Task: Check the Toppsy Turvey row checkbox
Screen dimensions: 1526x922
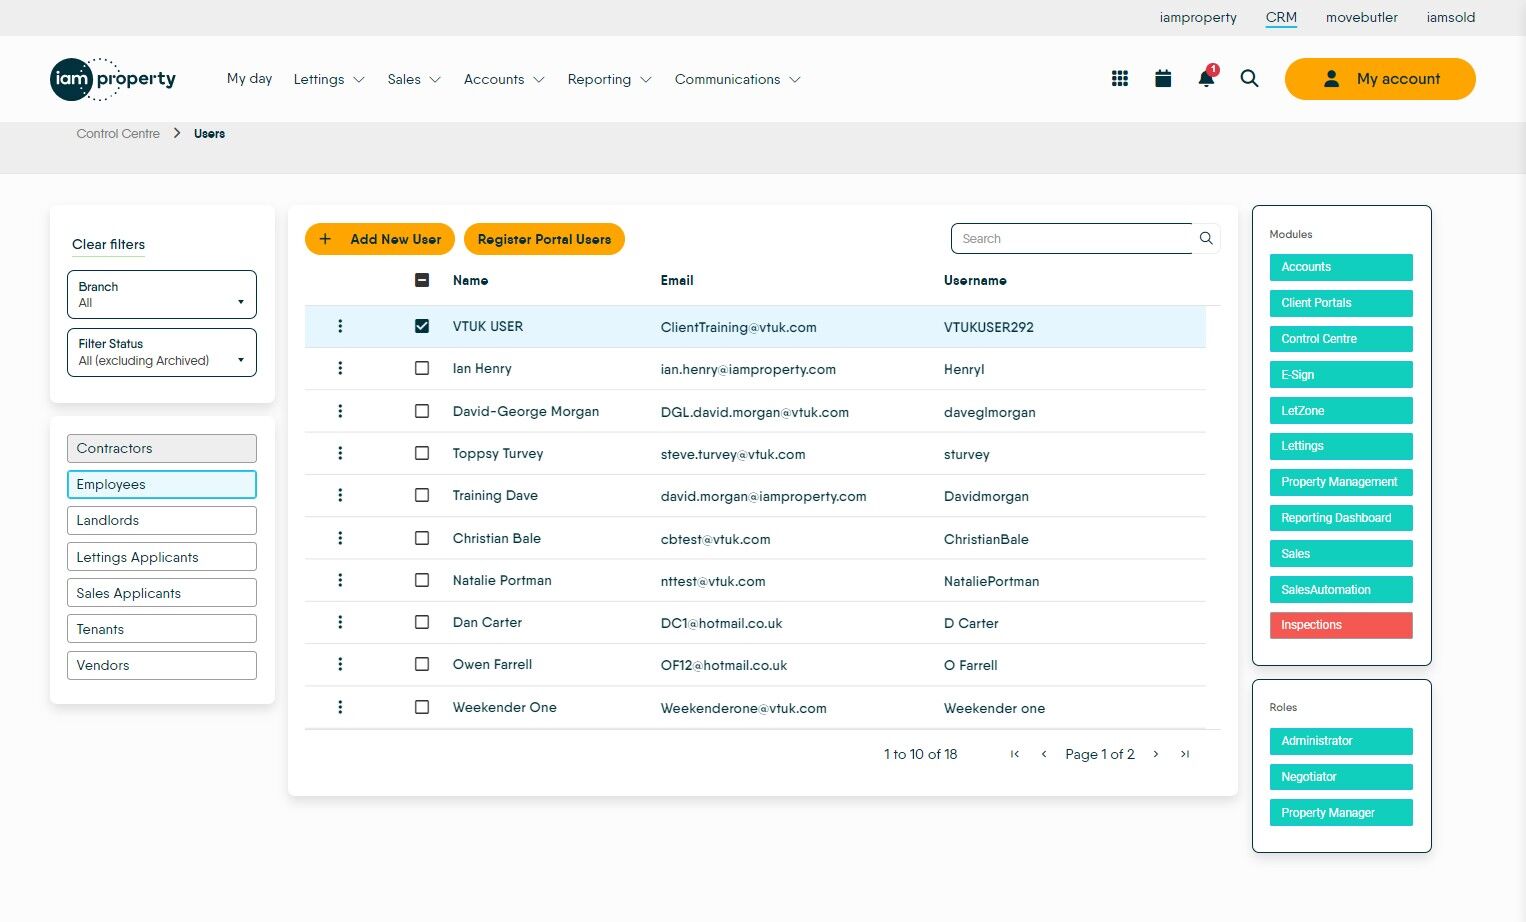Action: (x=422, y=453)
